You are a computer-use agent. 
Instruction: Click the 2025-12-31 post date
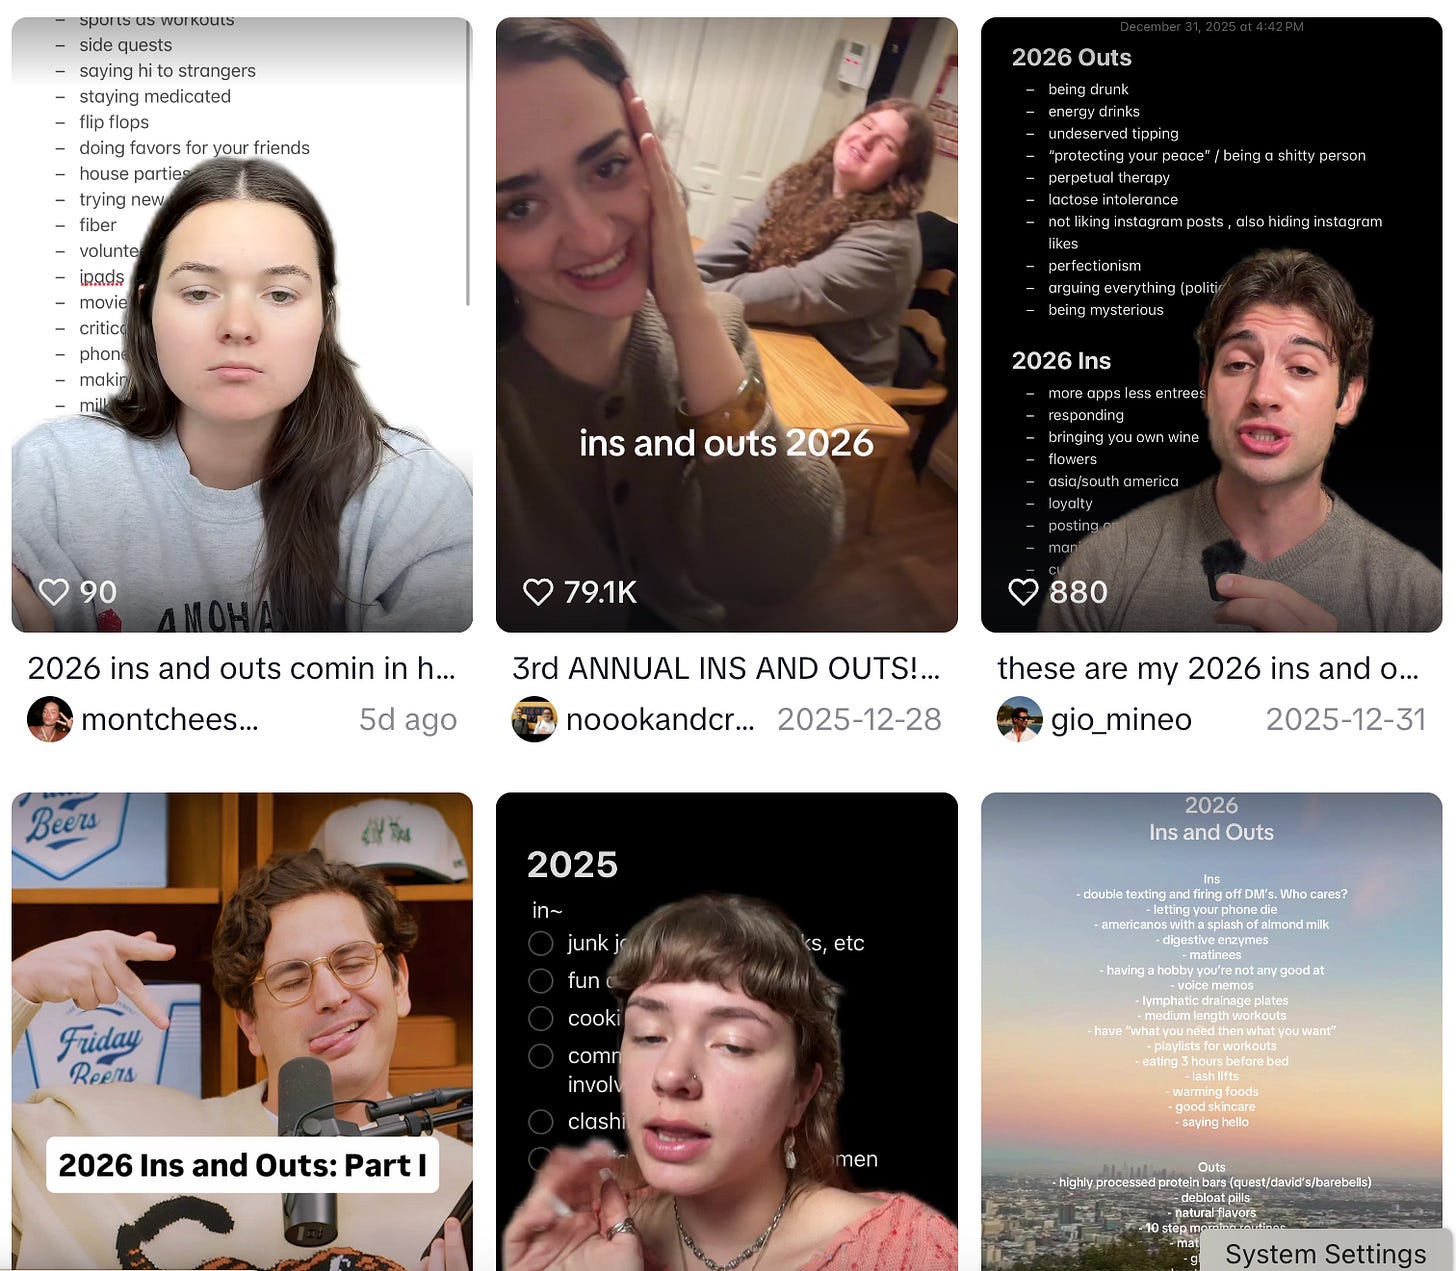(1345, 719)
